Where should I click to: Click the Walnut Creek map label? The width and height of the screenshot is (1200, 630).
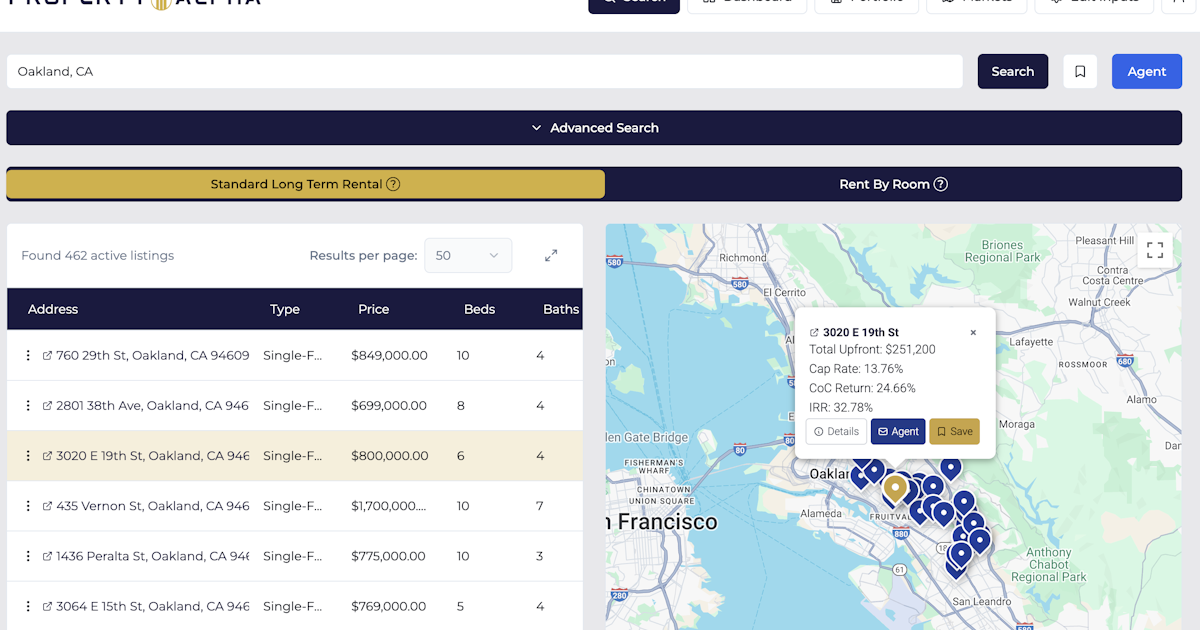[1099, 302]
